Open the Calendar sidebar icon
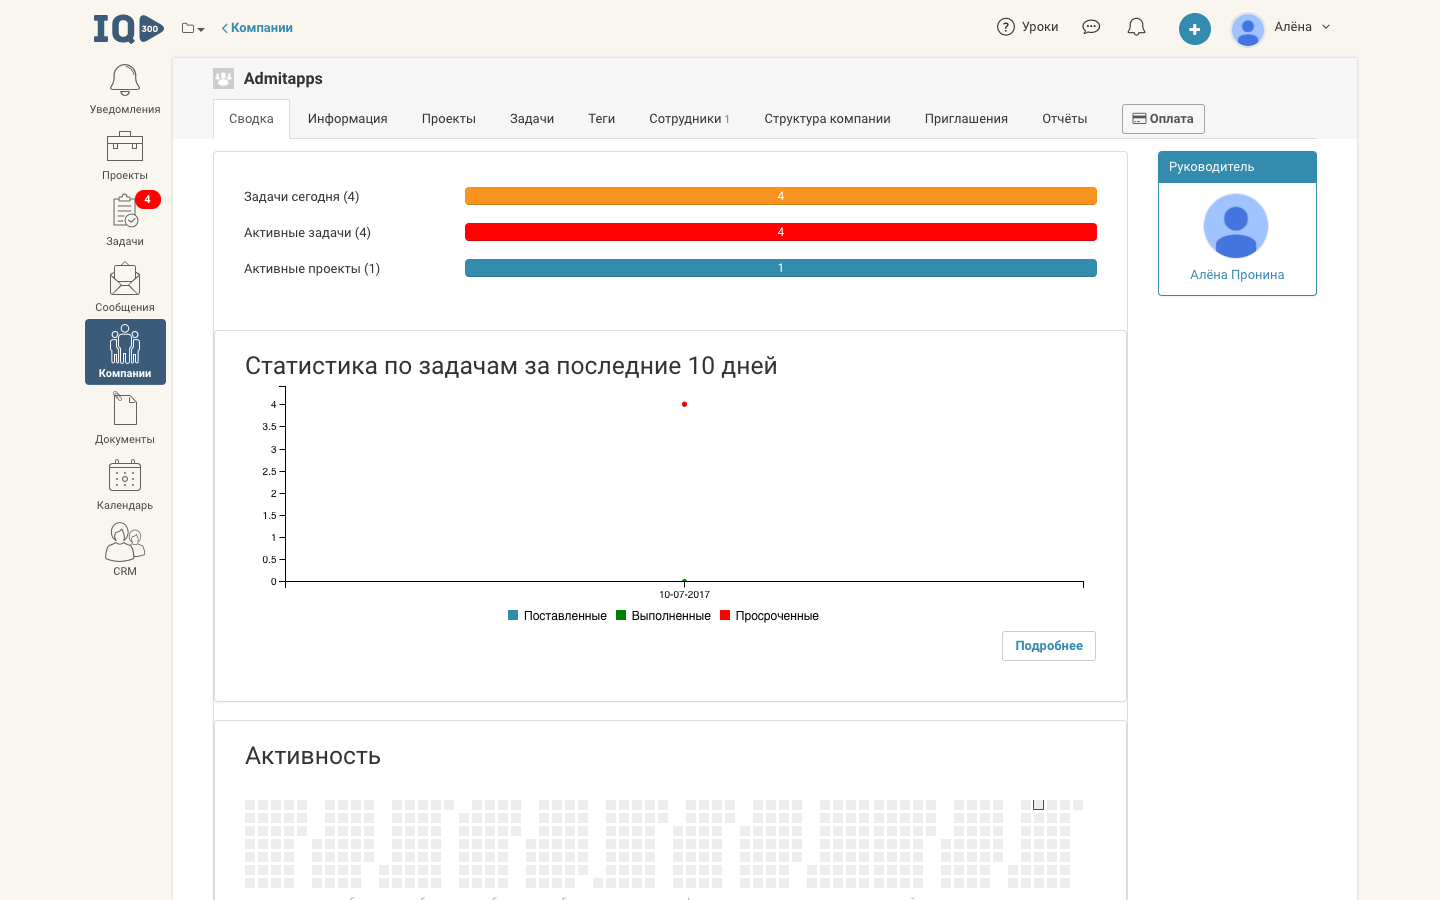Image resolution: width=1440 pixels, height=900 pixels. (x=125, y=484)
